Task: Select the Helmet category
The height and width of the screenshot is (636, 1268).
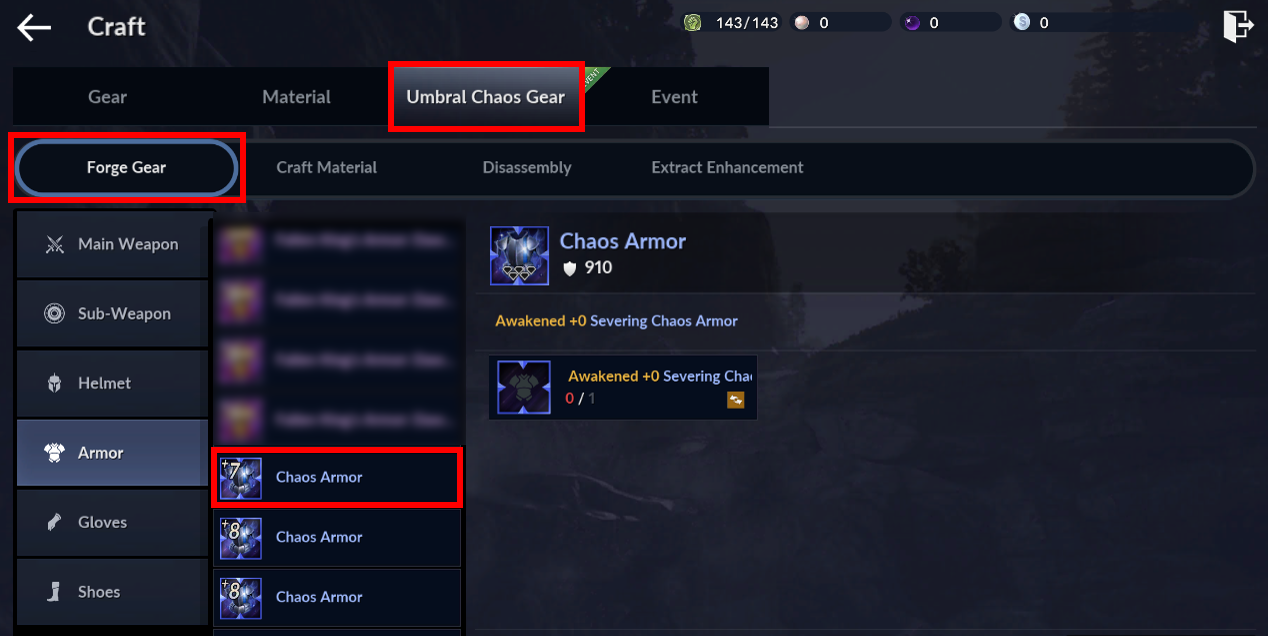Action: tap(113, 383)
